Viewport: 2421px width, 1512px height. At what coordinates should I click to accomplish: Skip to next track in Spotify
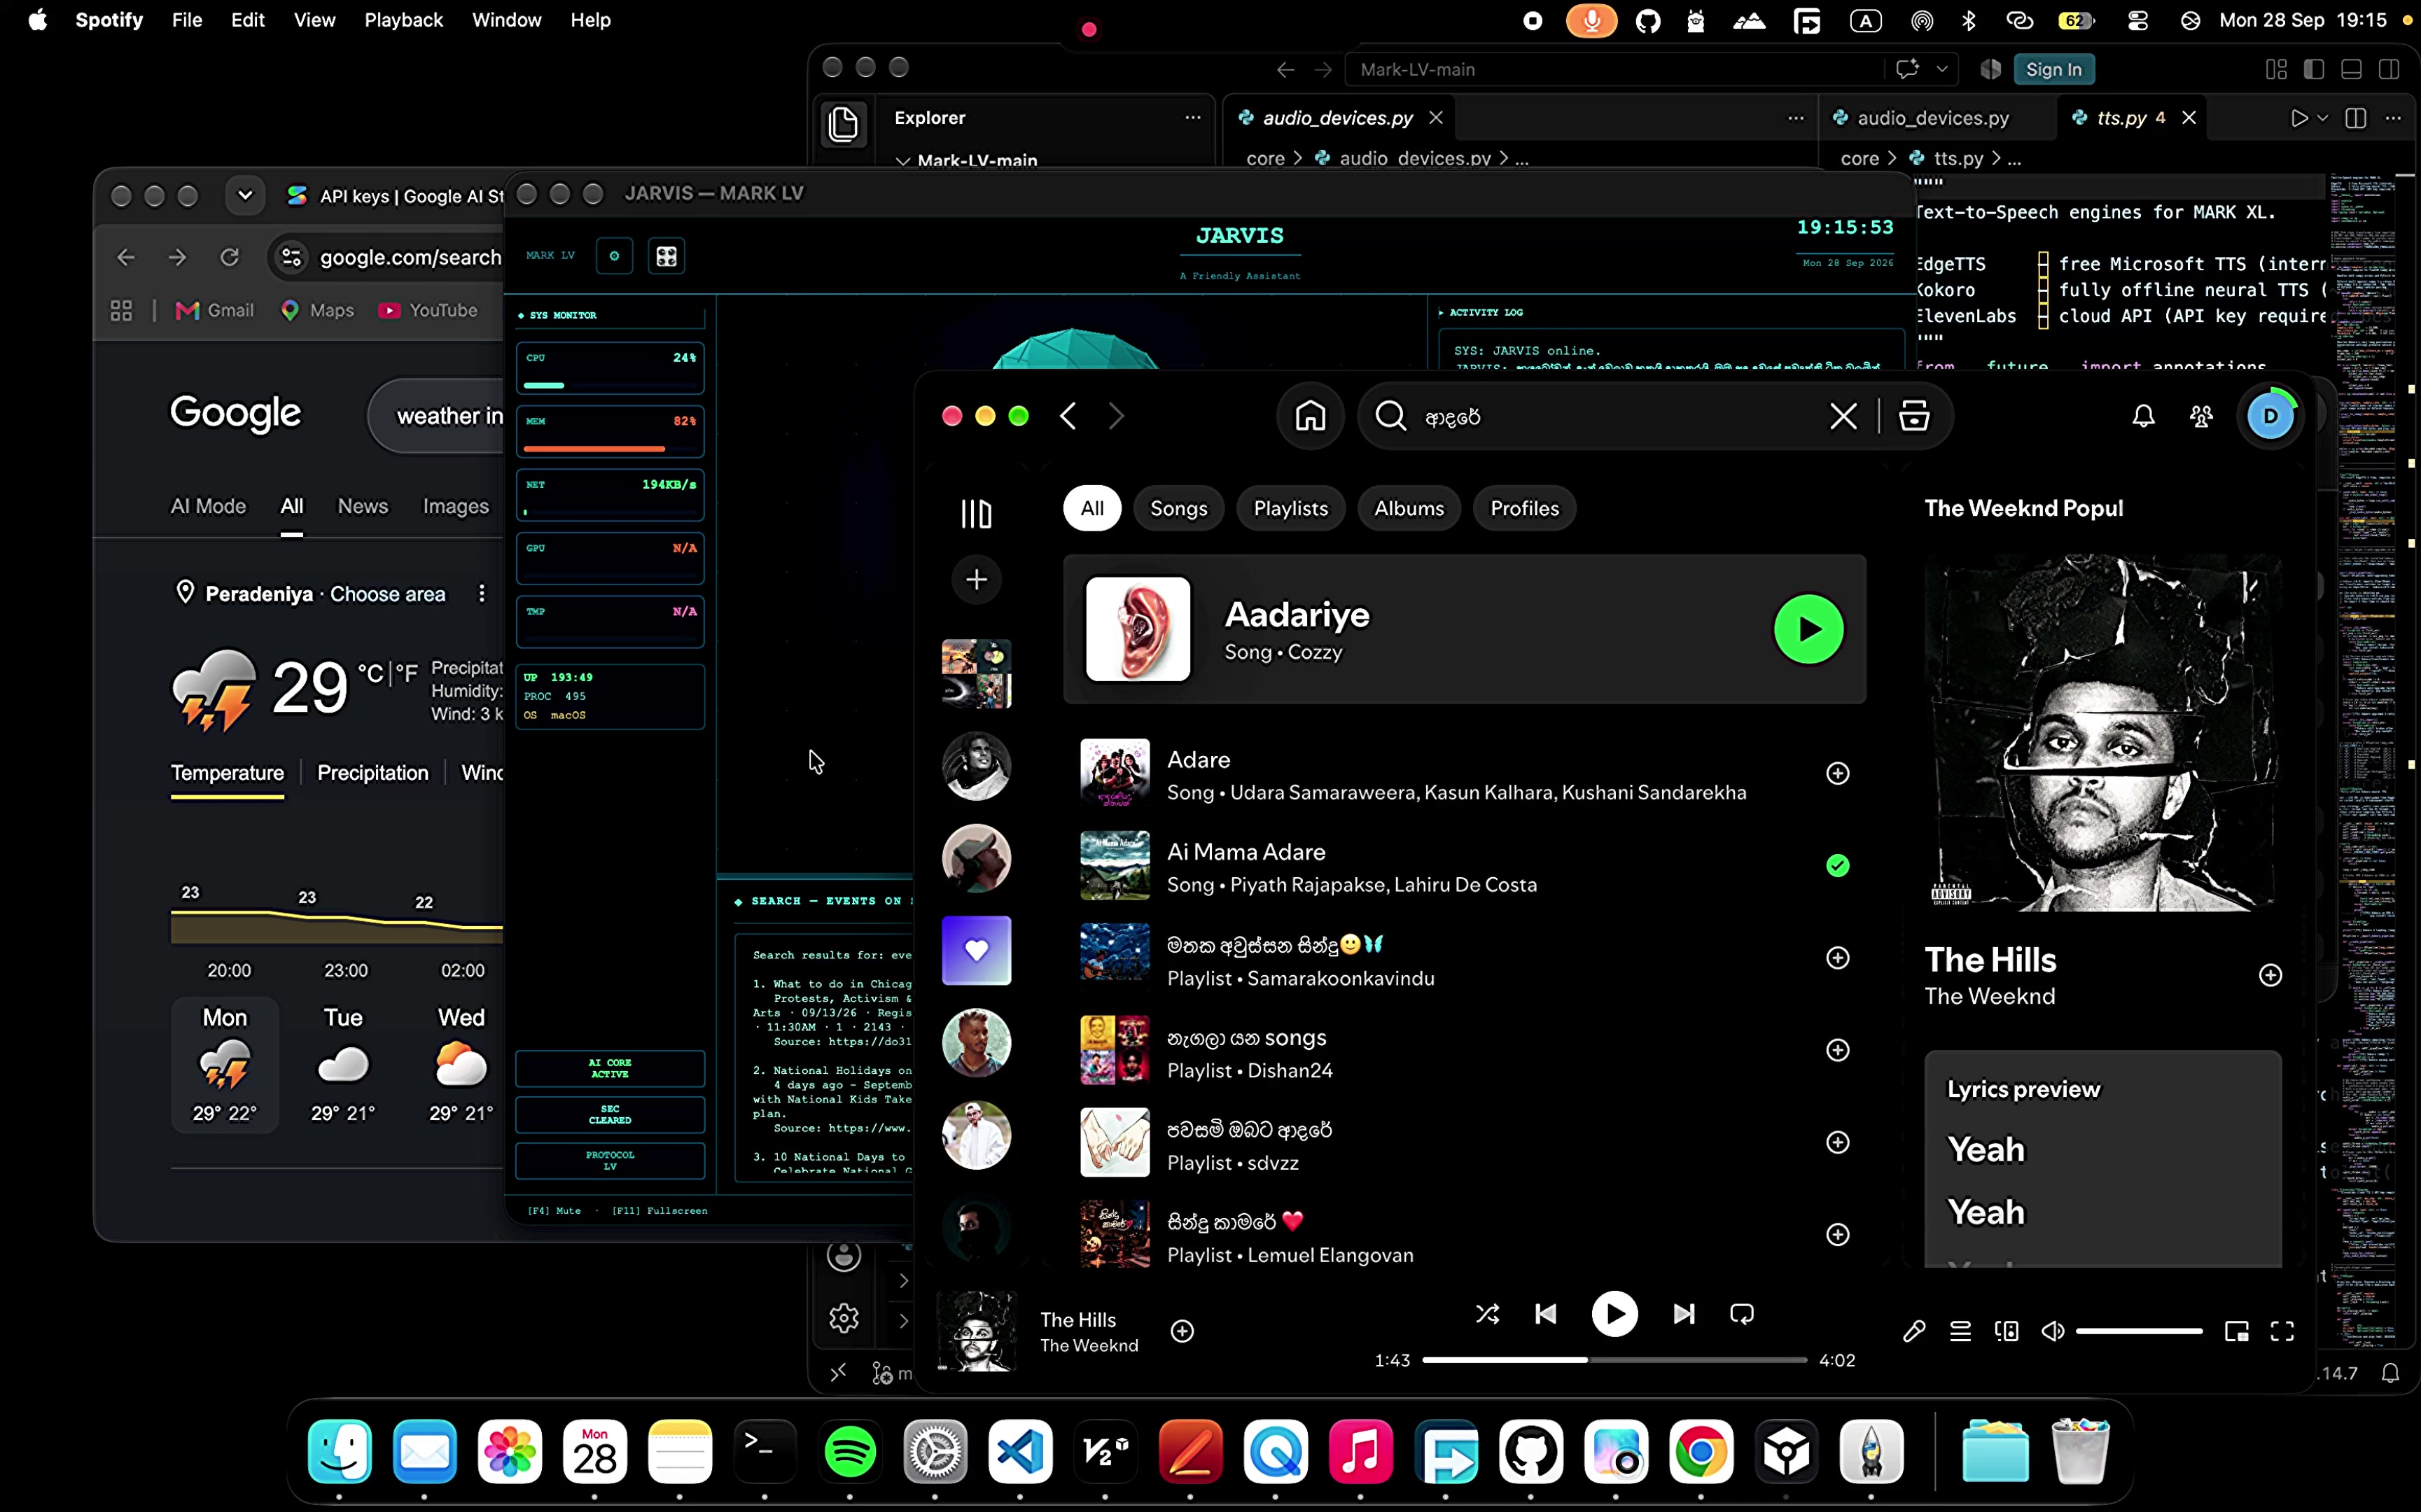point(1683,1314)
